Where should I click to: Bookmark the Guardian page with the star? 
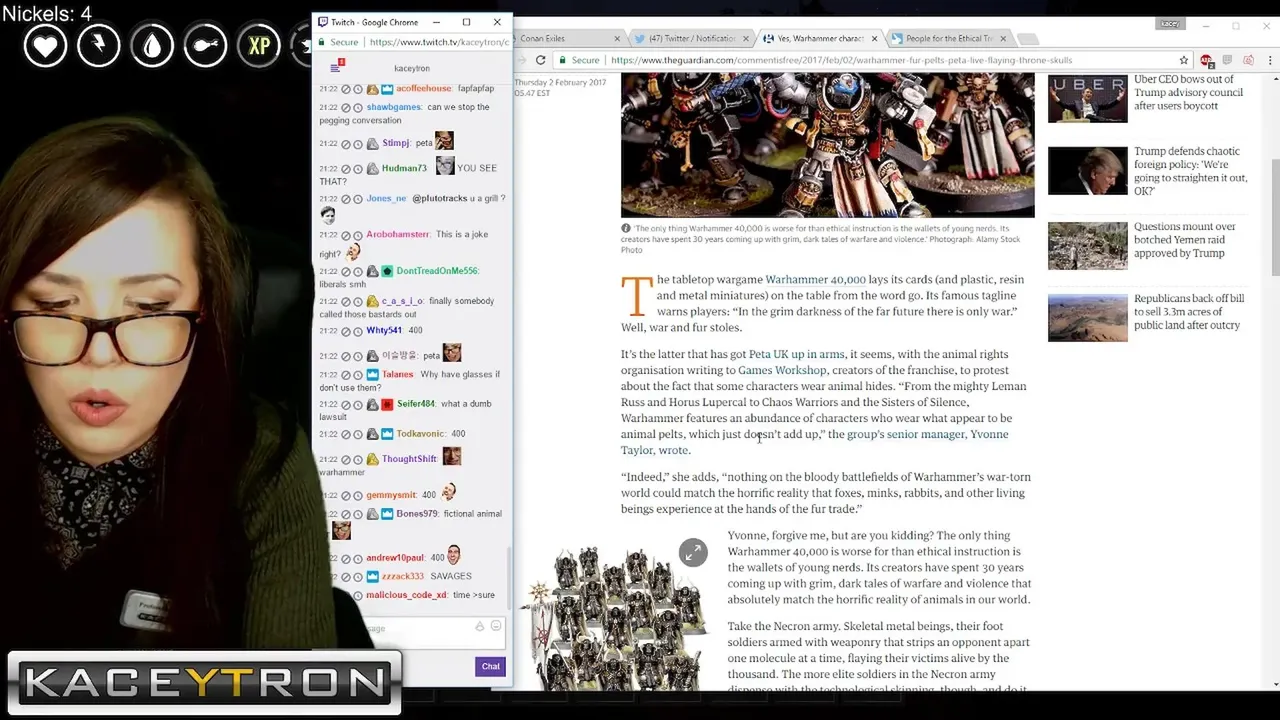click(x=1184, y=60)
